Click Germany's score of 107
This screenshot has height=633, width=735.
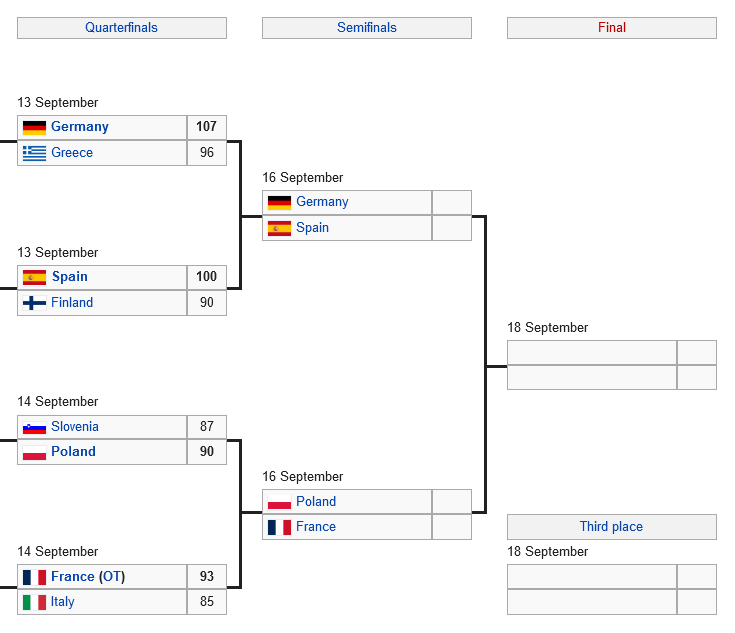point(206,127)
